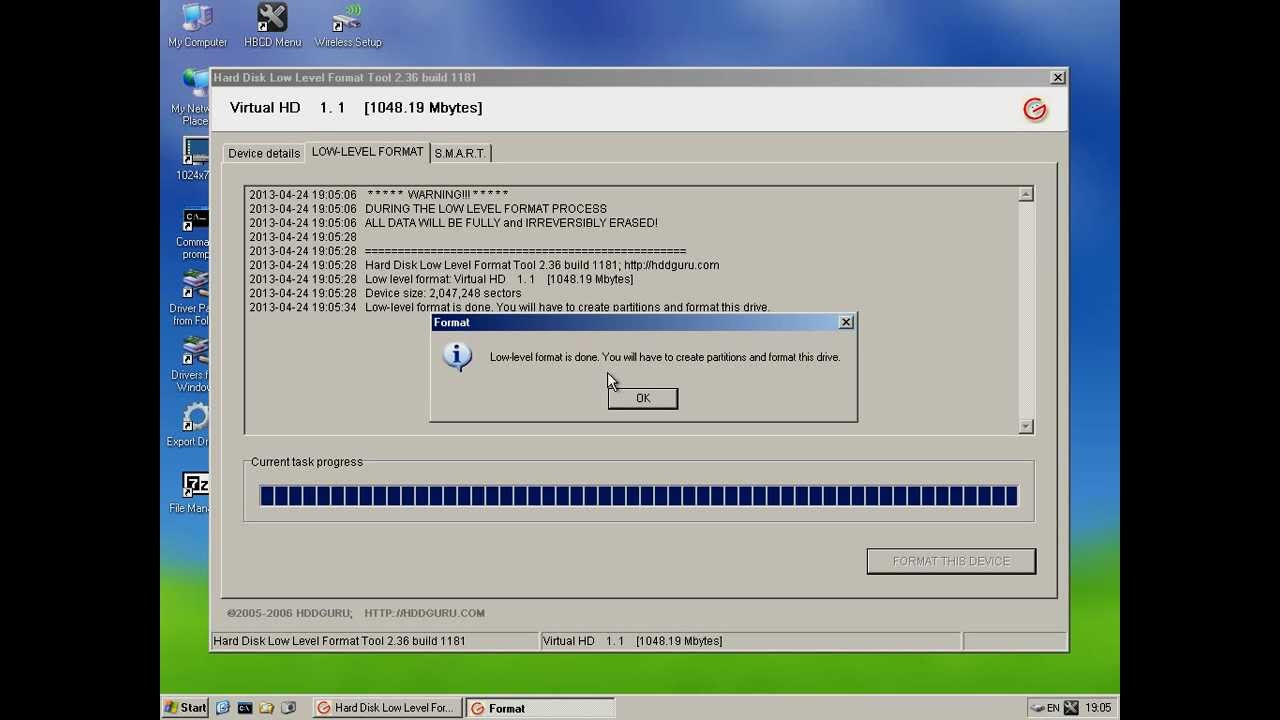Open the Wireless Setup desktop icon
This screenshot has width=1280, height=720.
(x=347, y=25)
